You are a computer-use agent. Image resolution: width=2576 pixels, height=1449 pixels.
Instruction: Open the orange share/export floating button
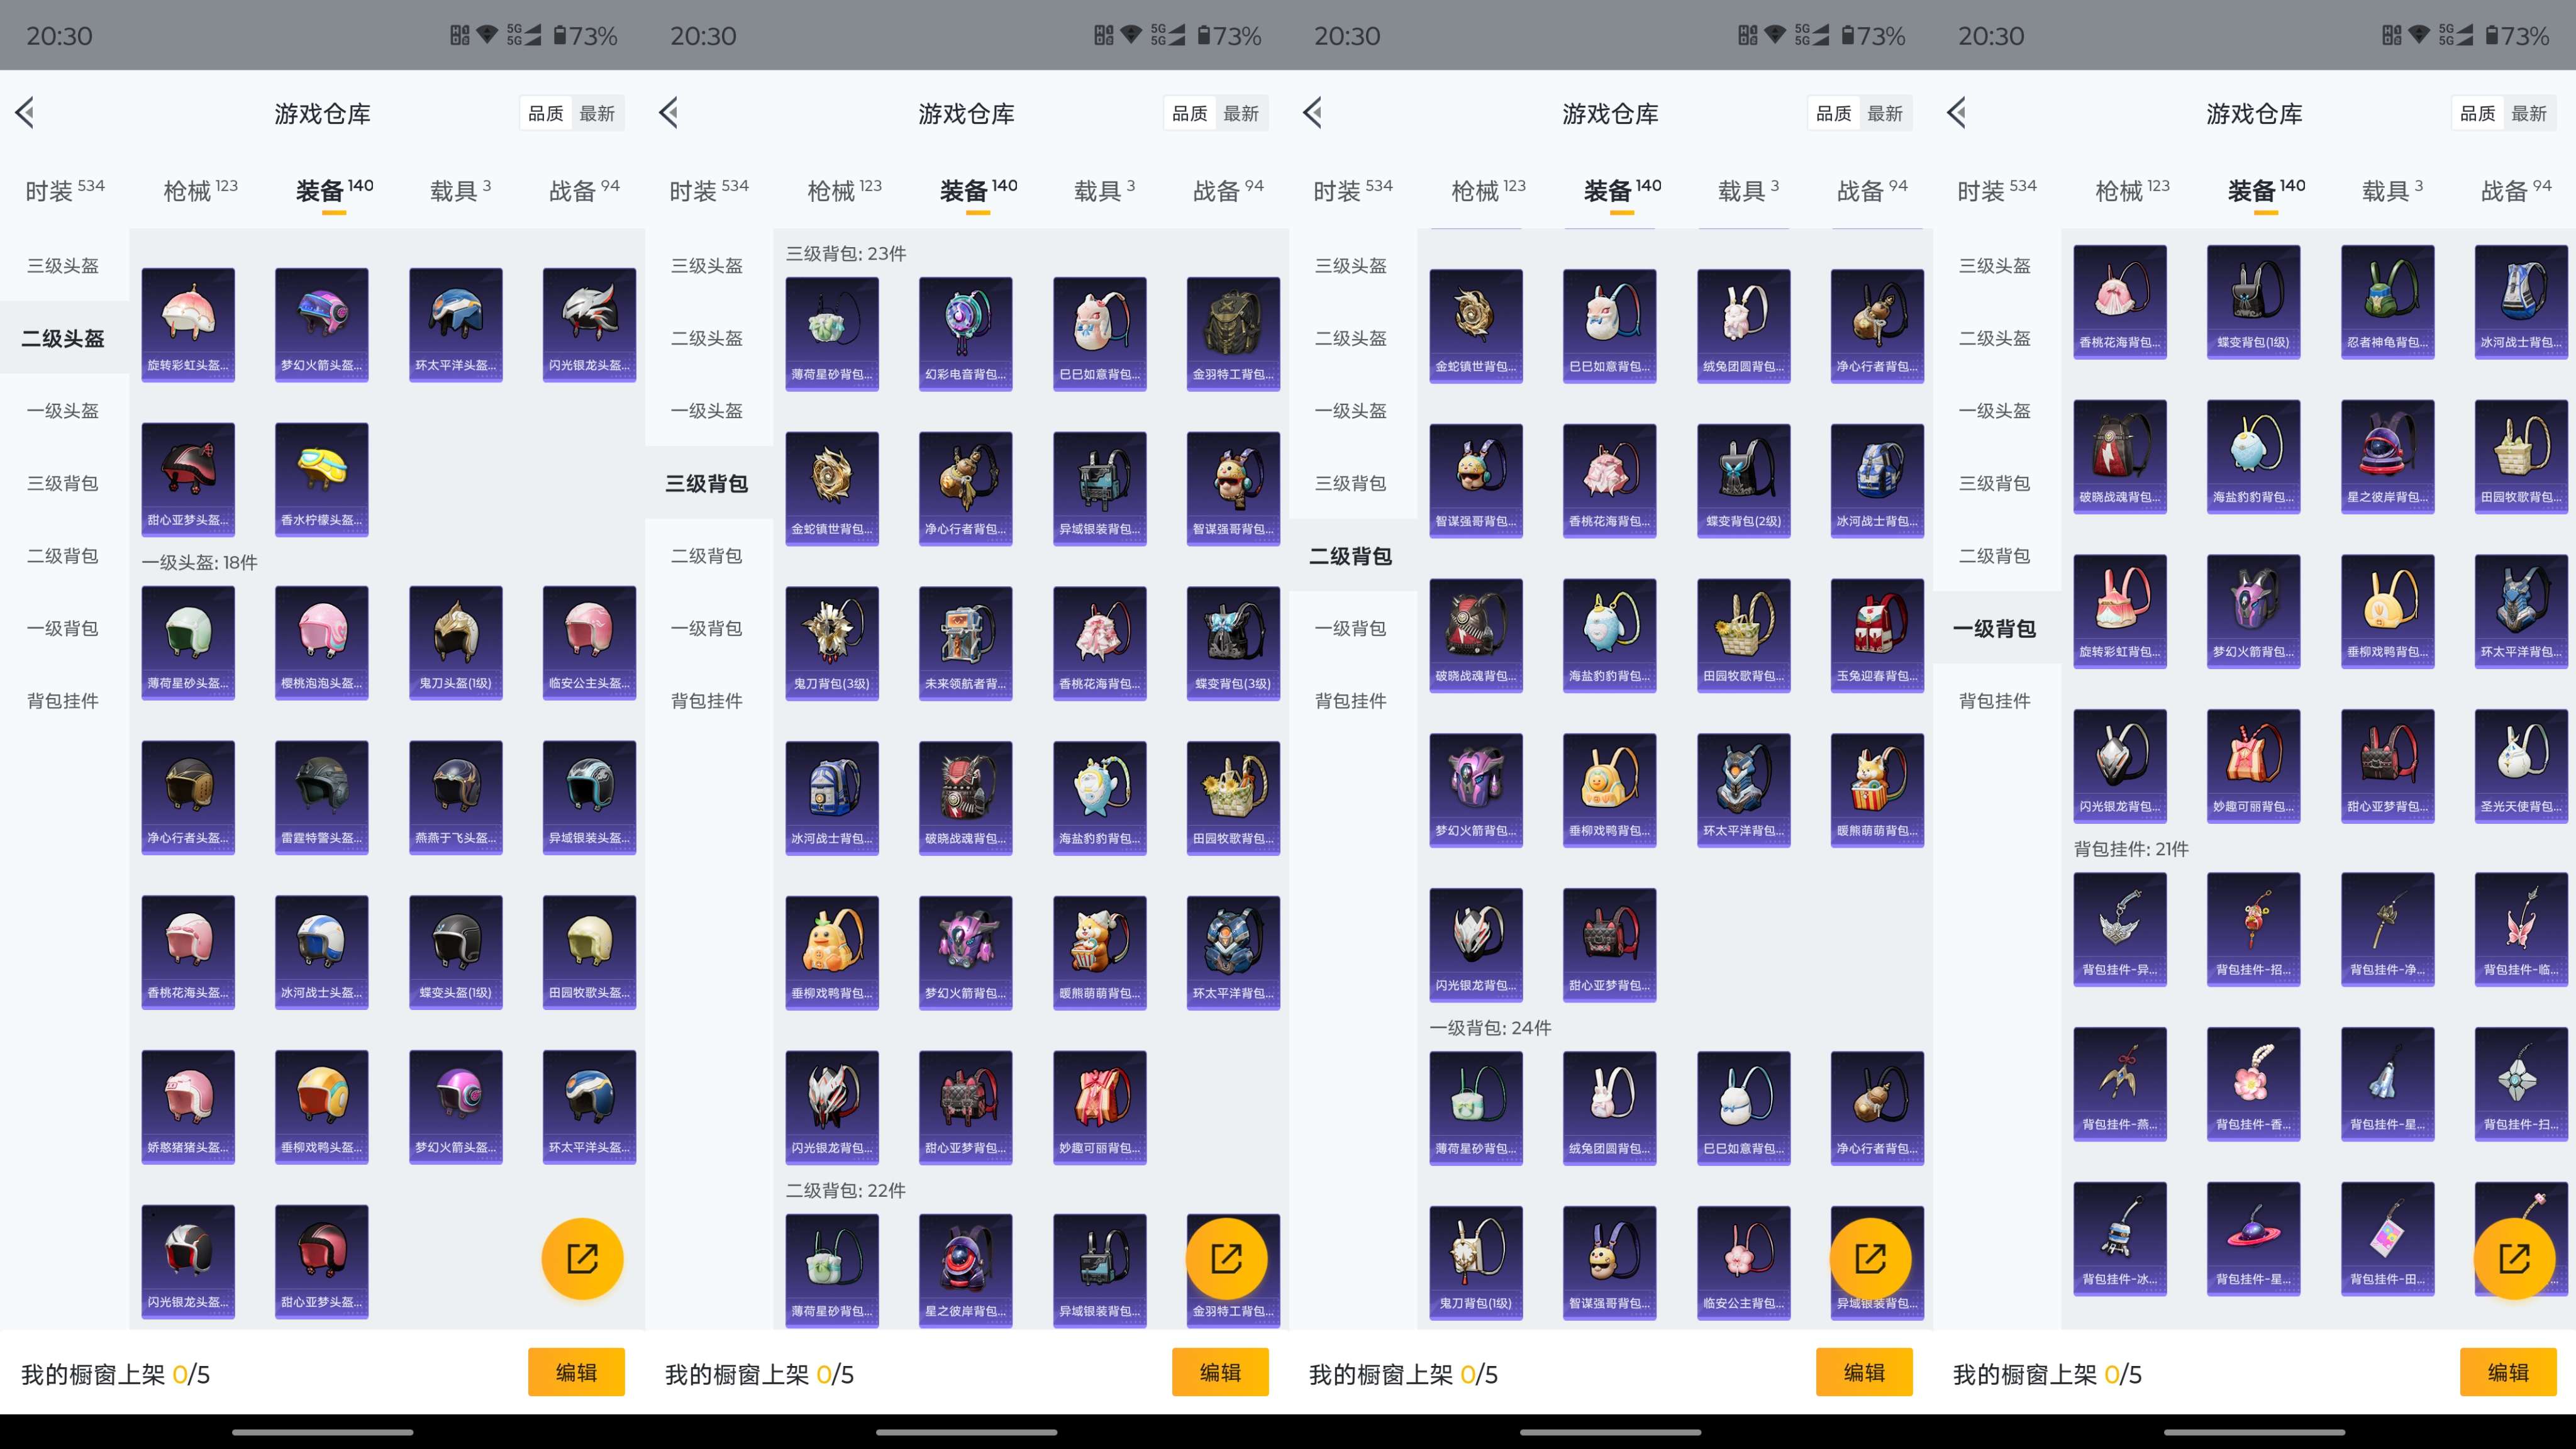(x=583, y=1258)
